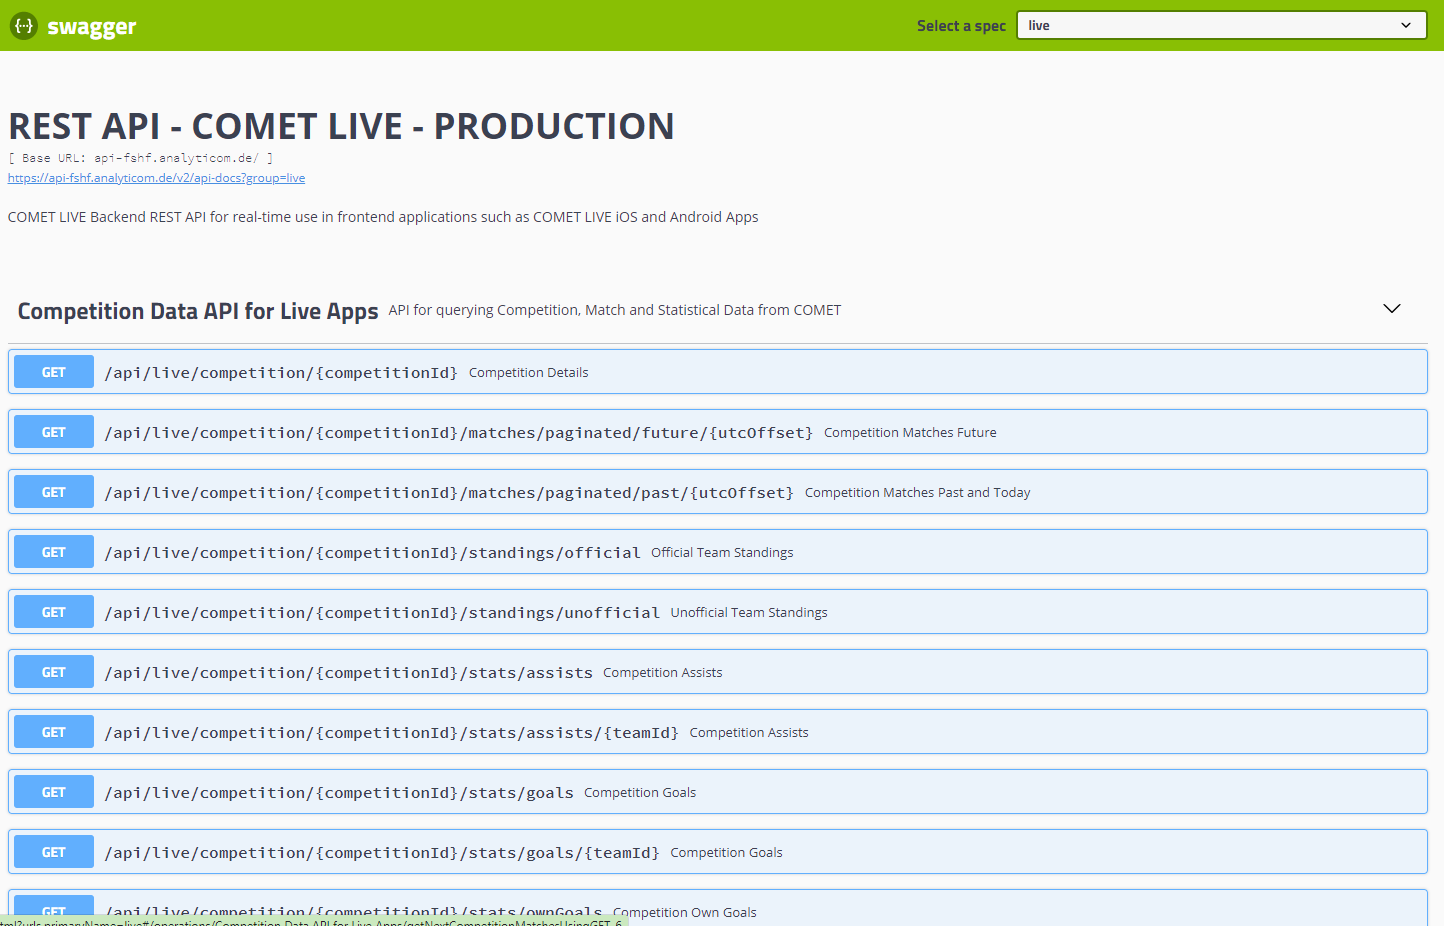Click the /standings/unofficial endpoint path text
This screenshot has height=926, width=1444.
tap(382, 612)
